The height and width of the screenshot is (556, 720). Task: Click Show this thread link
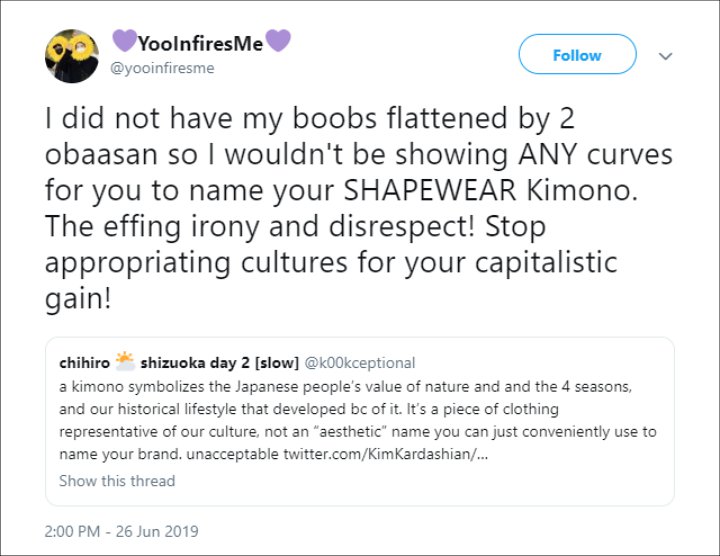click(117, 481)
